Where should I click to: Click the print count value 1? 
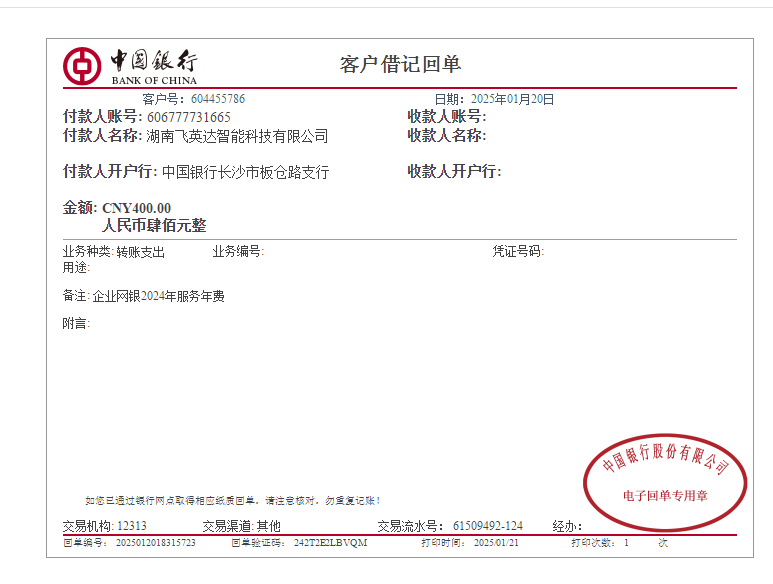627,543
